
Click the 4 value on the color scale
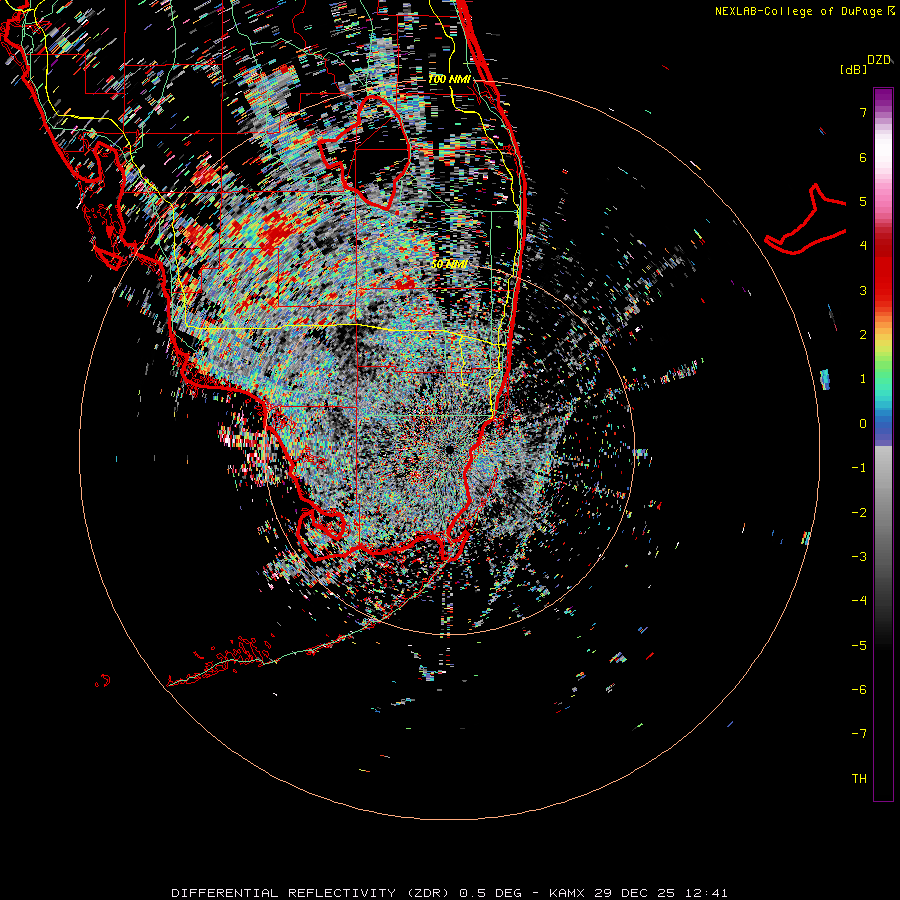pyautogui.click(x=863, y=246)
